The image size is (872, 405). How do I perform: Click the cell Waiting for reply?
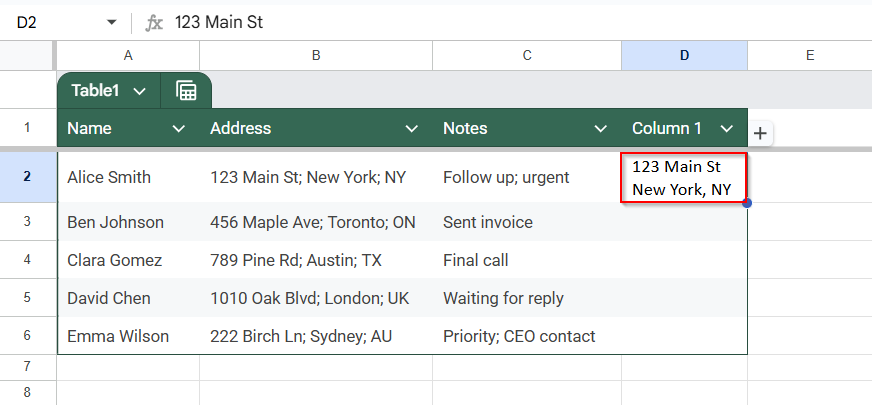point(527,298)
